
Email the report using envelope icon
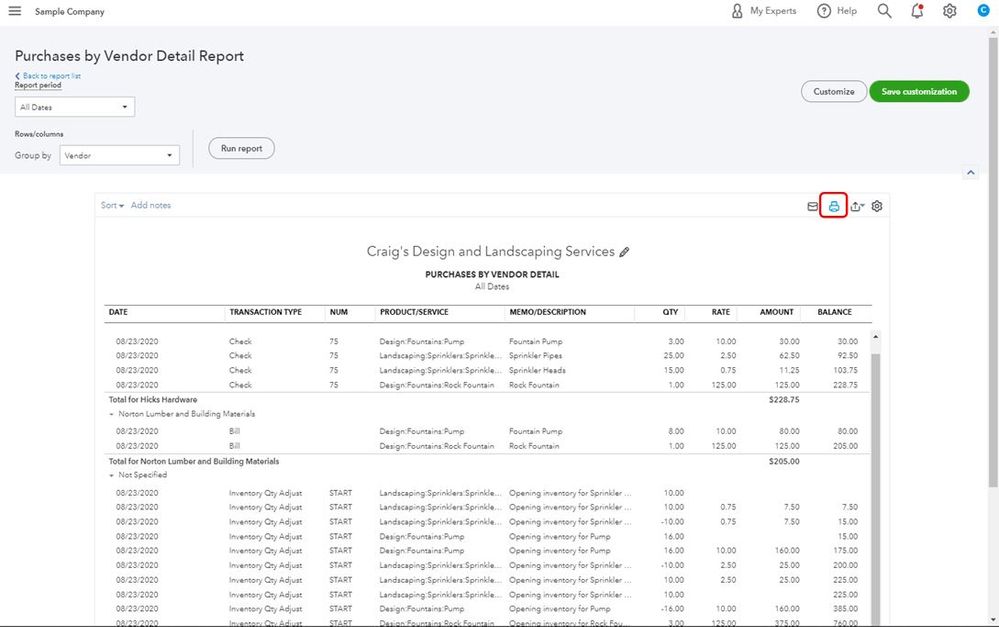(812, 206)
